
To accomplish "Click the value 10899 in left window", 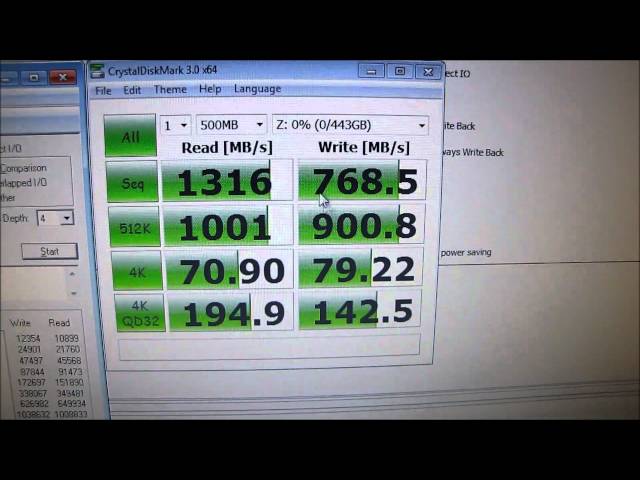I will [x=67, y=338].
